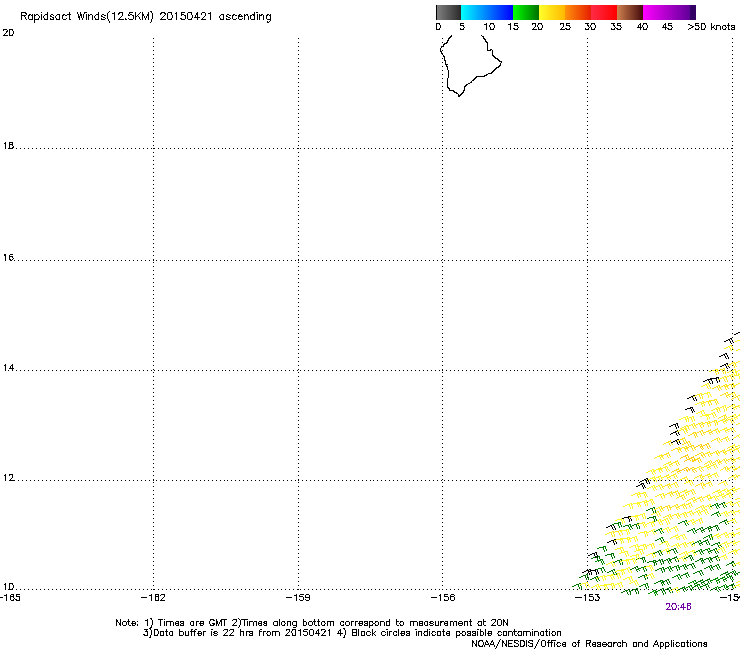Click the latitude label 20
Screen dimensions: 740x650
click(x=8, y=33)
